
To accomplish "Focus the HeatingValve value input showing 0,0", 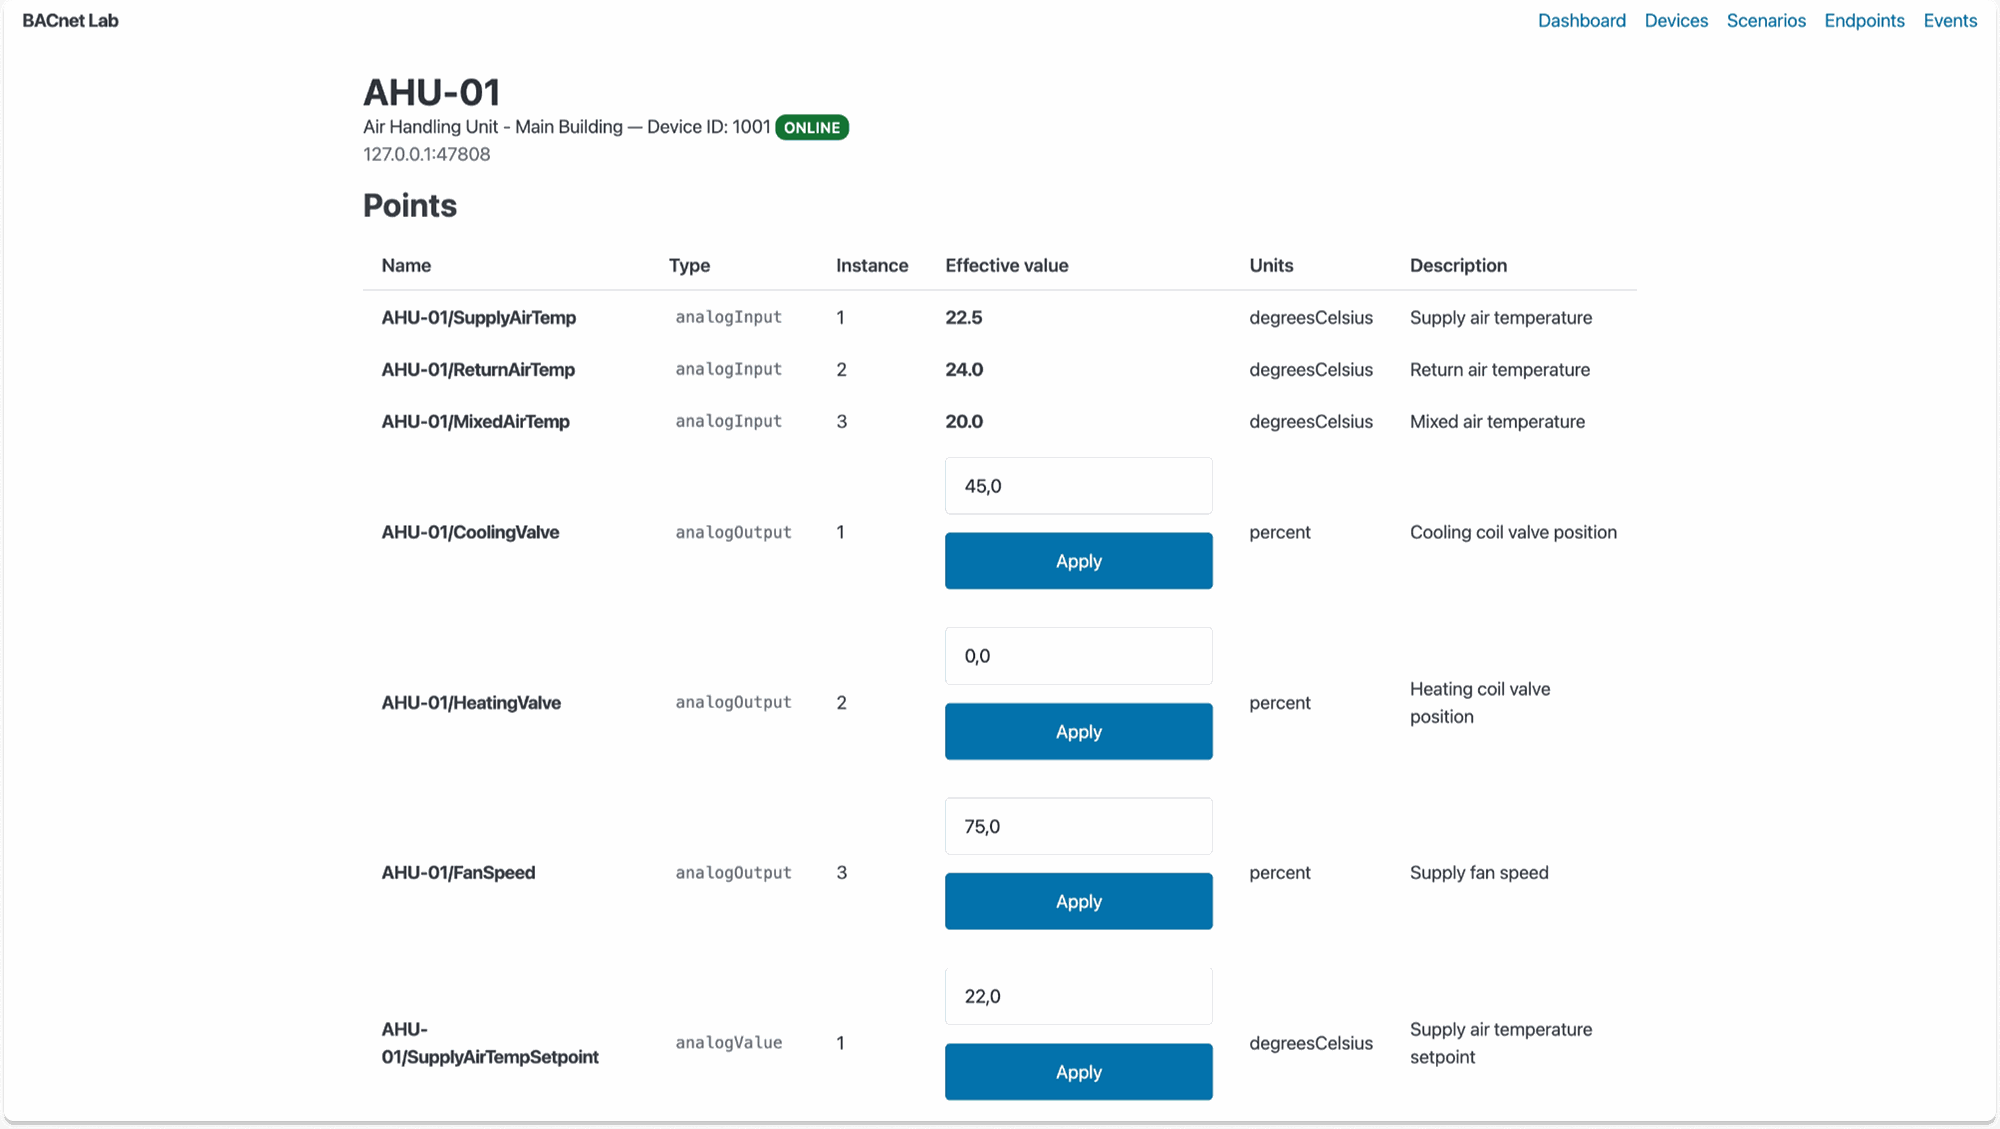I will pos(1078,656).
